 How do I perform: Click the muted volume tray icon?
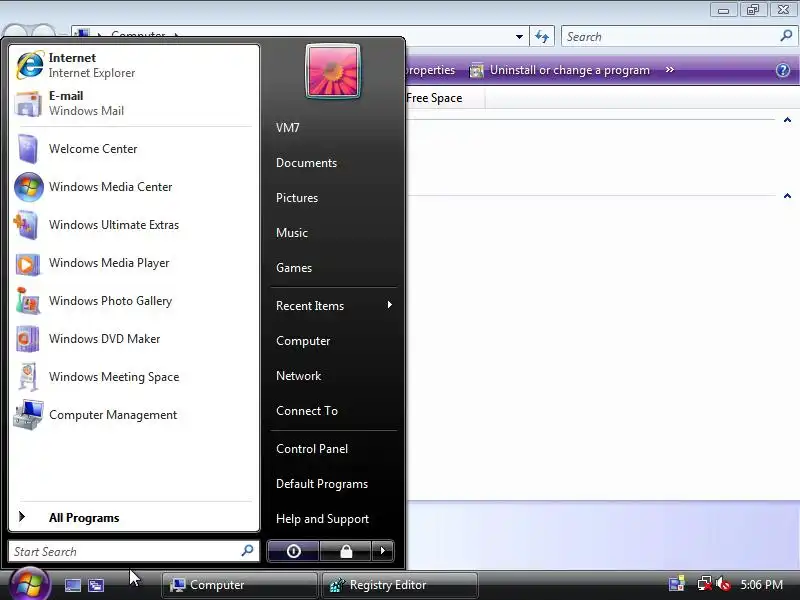[723, 584]
